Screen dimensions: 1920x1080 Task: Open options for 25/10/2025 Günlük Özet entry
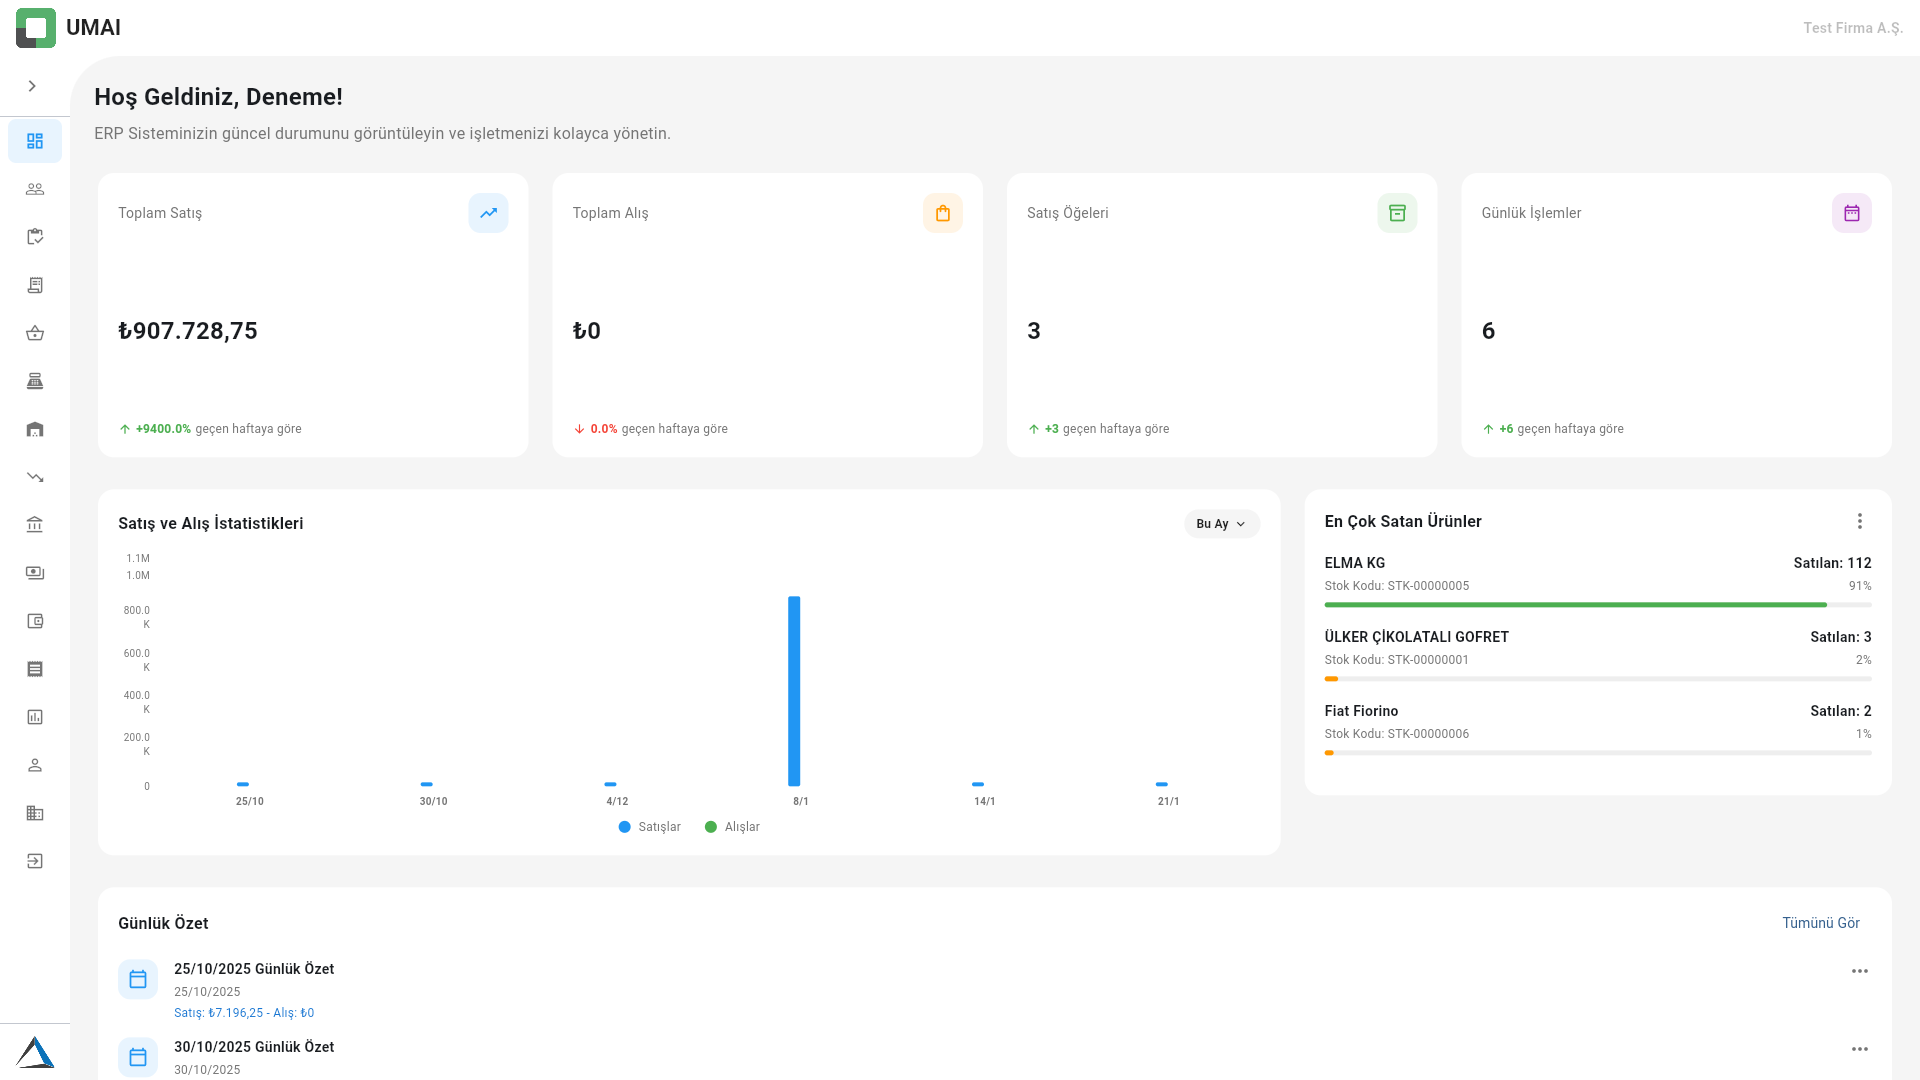coord(1860,970)
